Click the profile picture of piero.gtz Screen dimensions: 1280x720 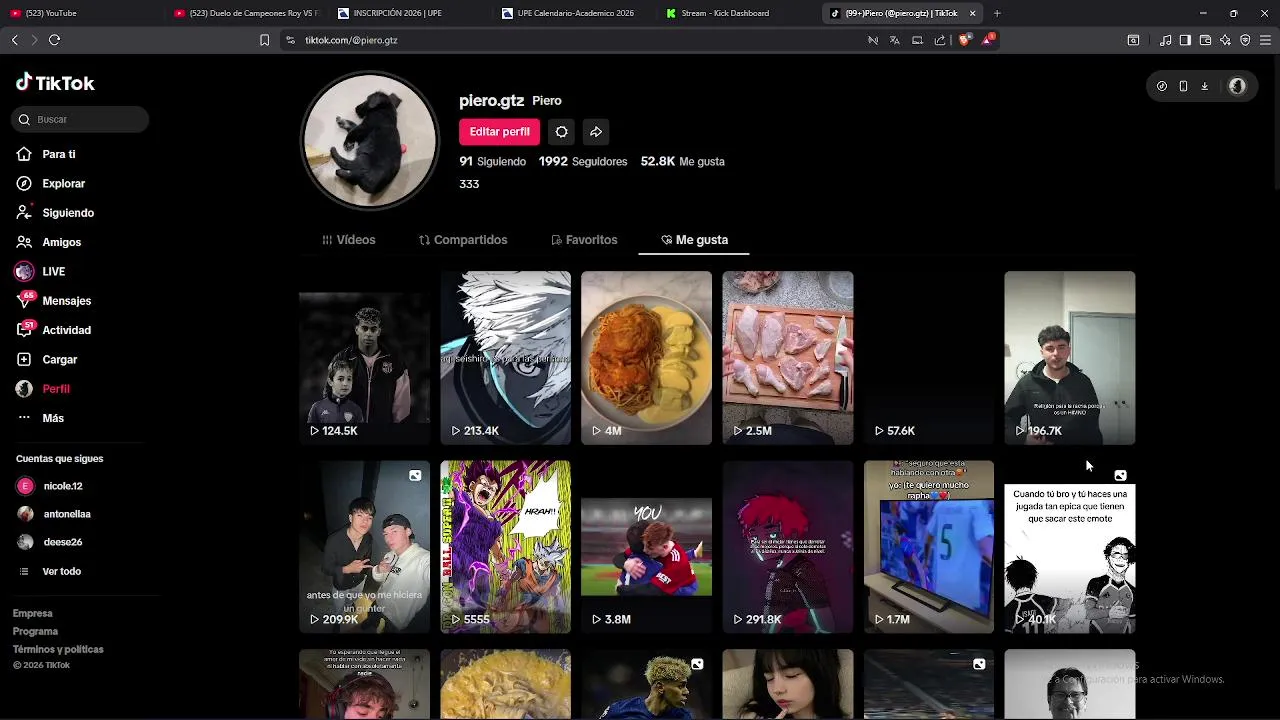(x=370, y=141)
